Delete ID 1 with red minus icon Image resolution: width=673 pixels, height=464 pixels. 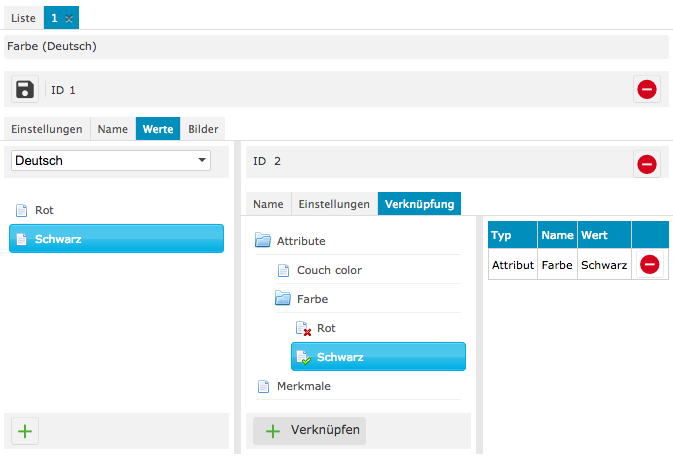tap(646, 90)
